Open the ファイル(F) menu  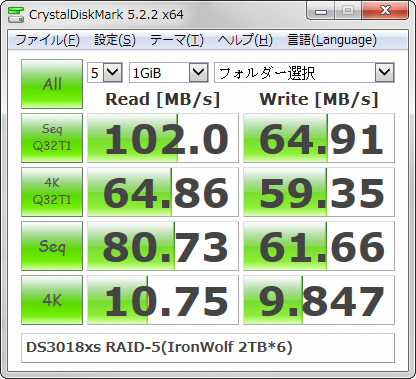pyautogui.click(x=47, y=40)
